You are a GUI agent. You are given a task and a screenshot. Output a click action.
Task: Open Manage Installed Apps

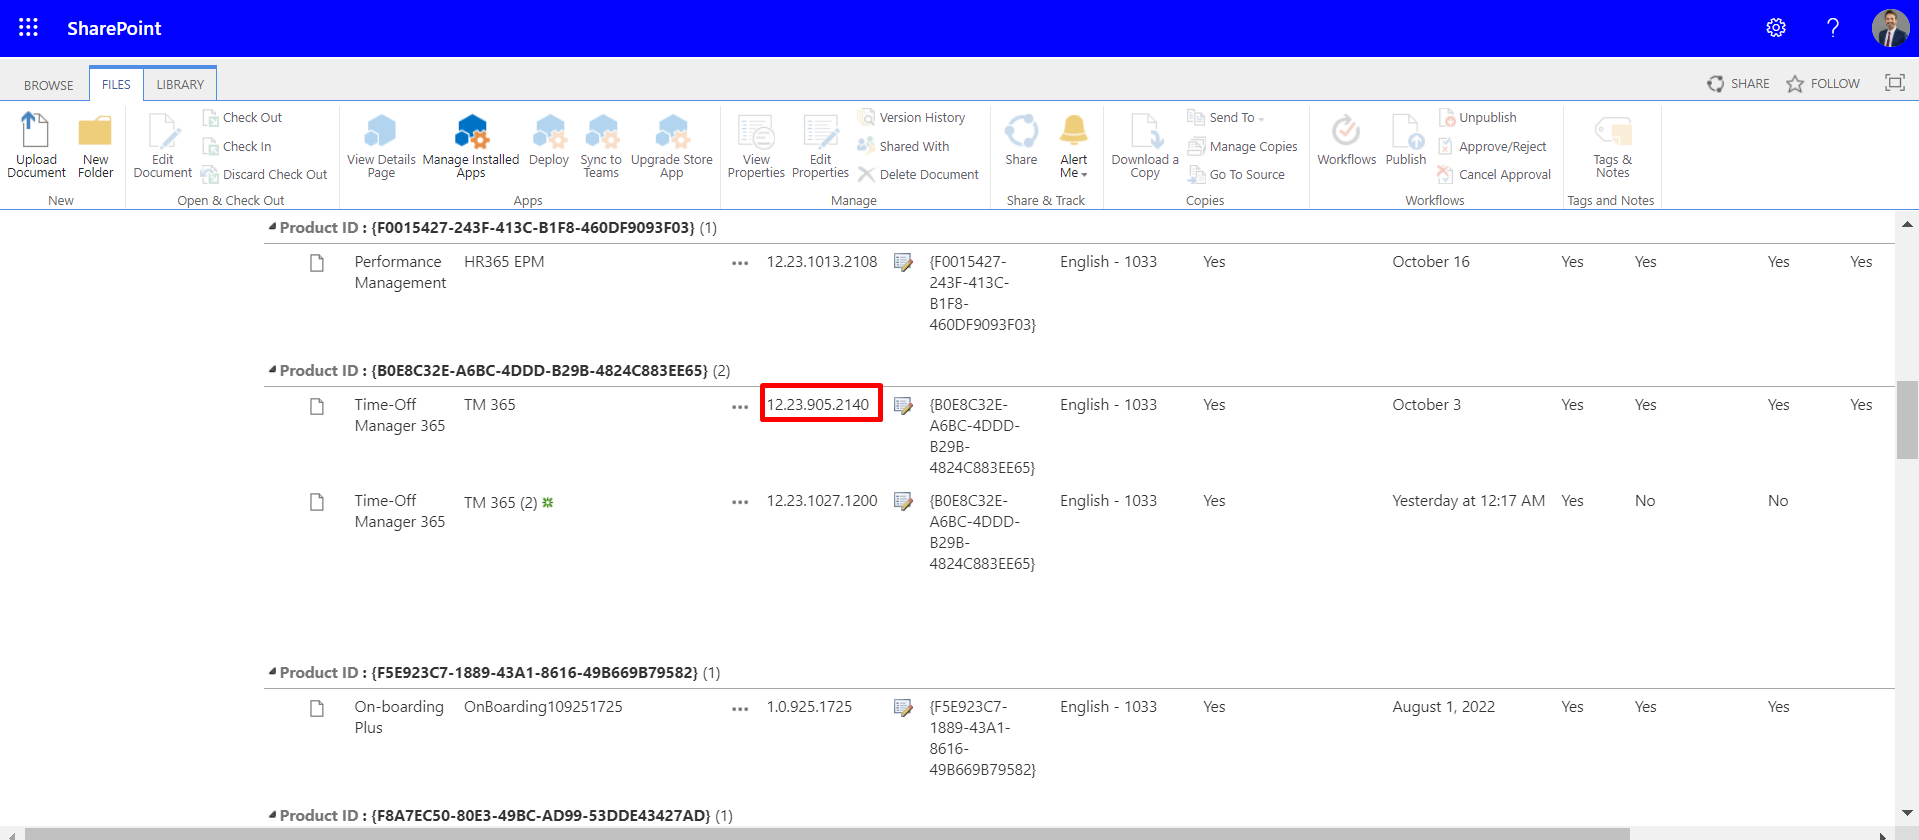click(x=471, y=146)
